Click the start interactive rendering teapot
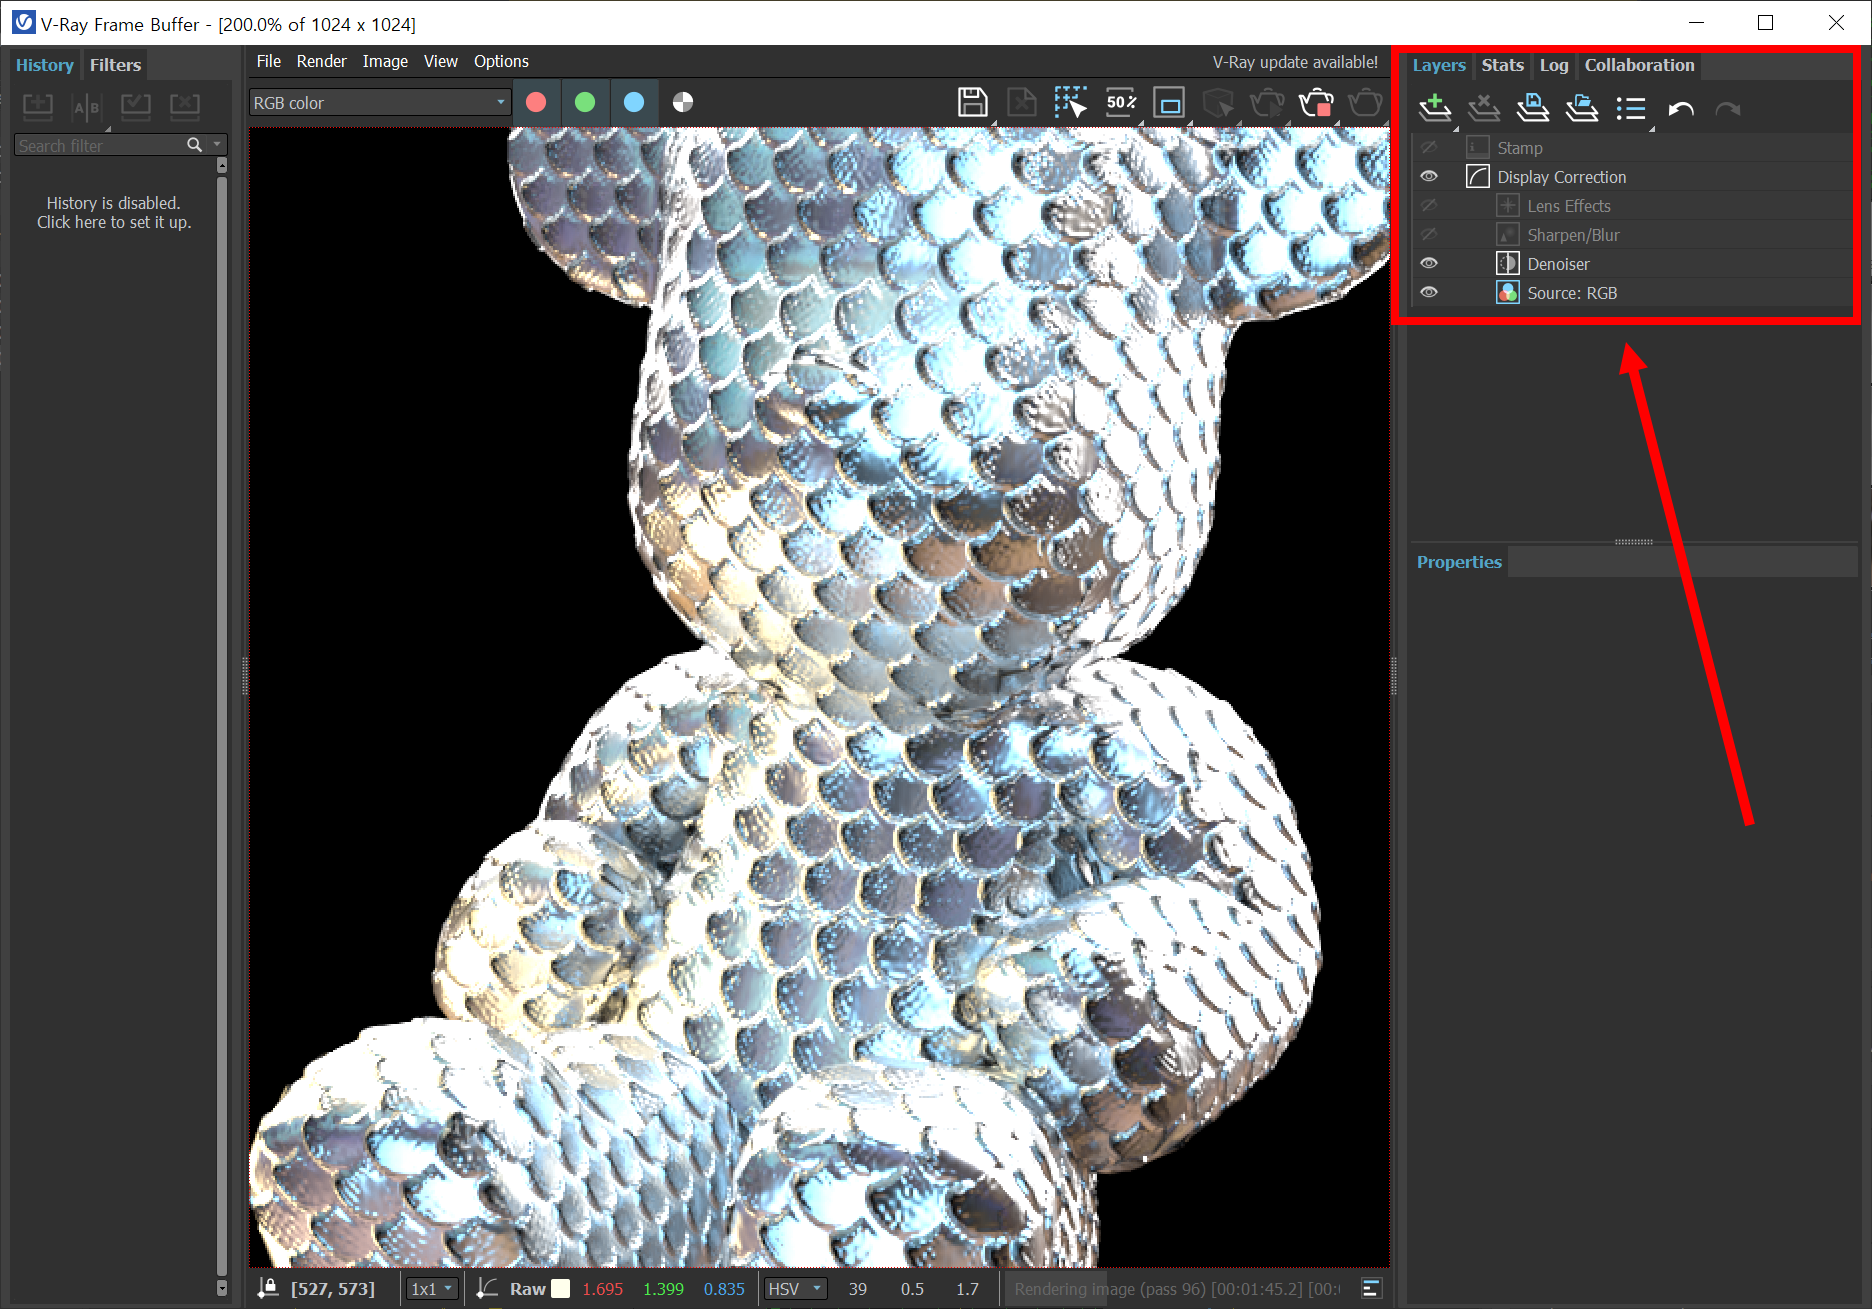Image resolution: width=1872 pixels, height=1309 pixels. pyautogui.click(x=1267, y=103)
